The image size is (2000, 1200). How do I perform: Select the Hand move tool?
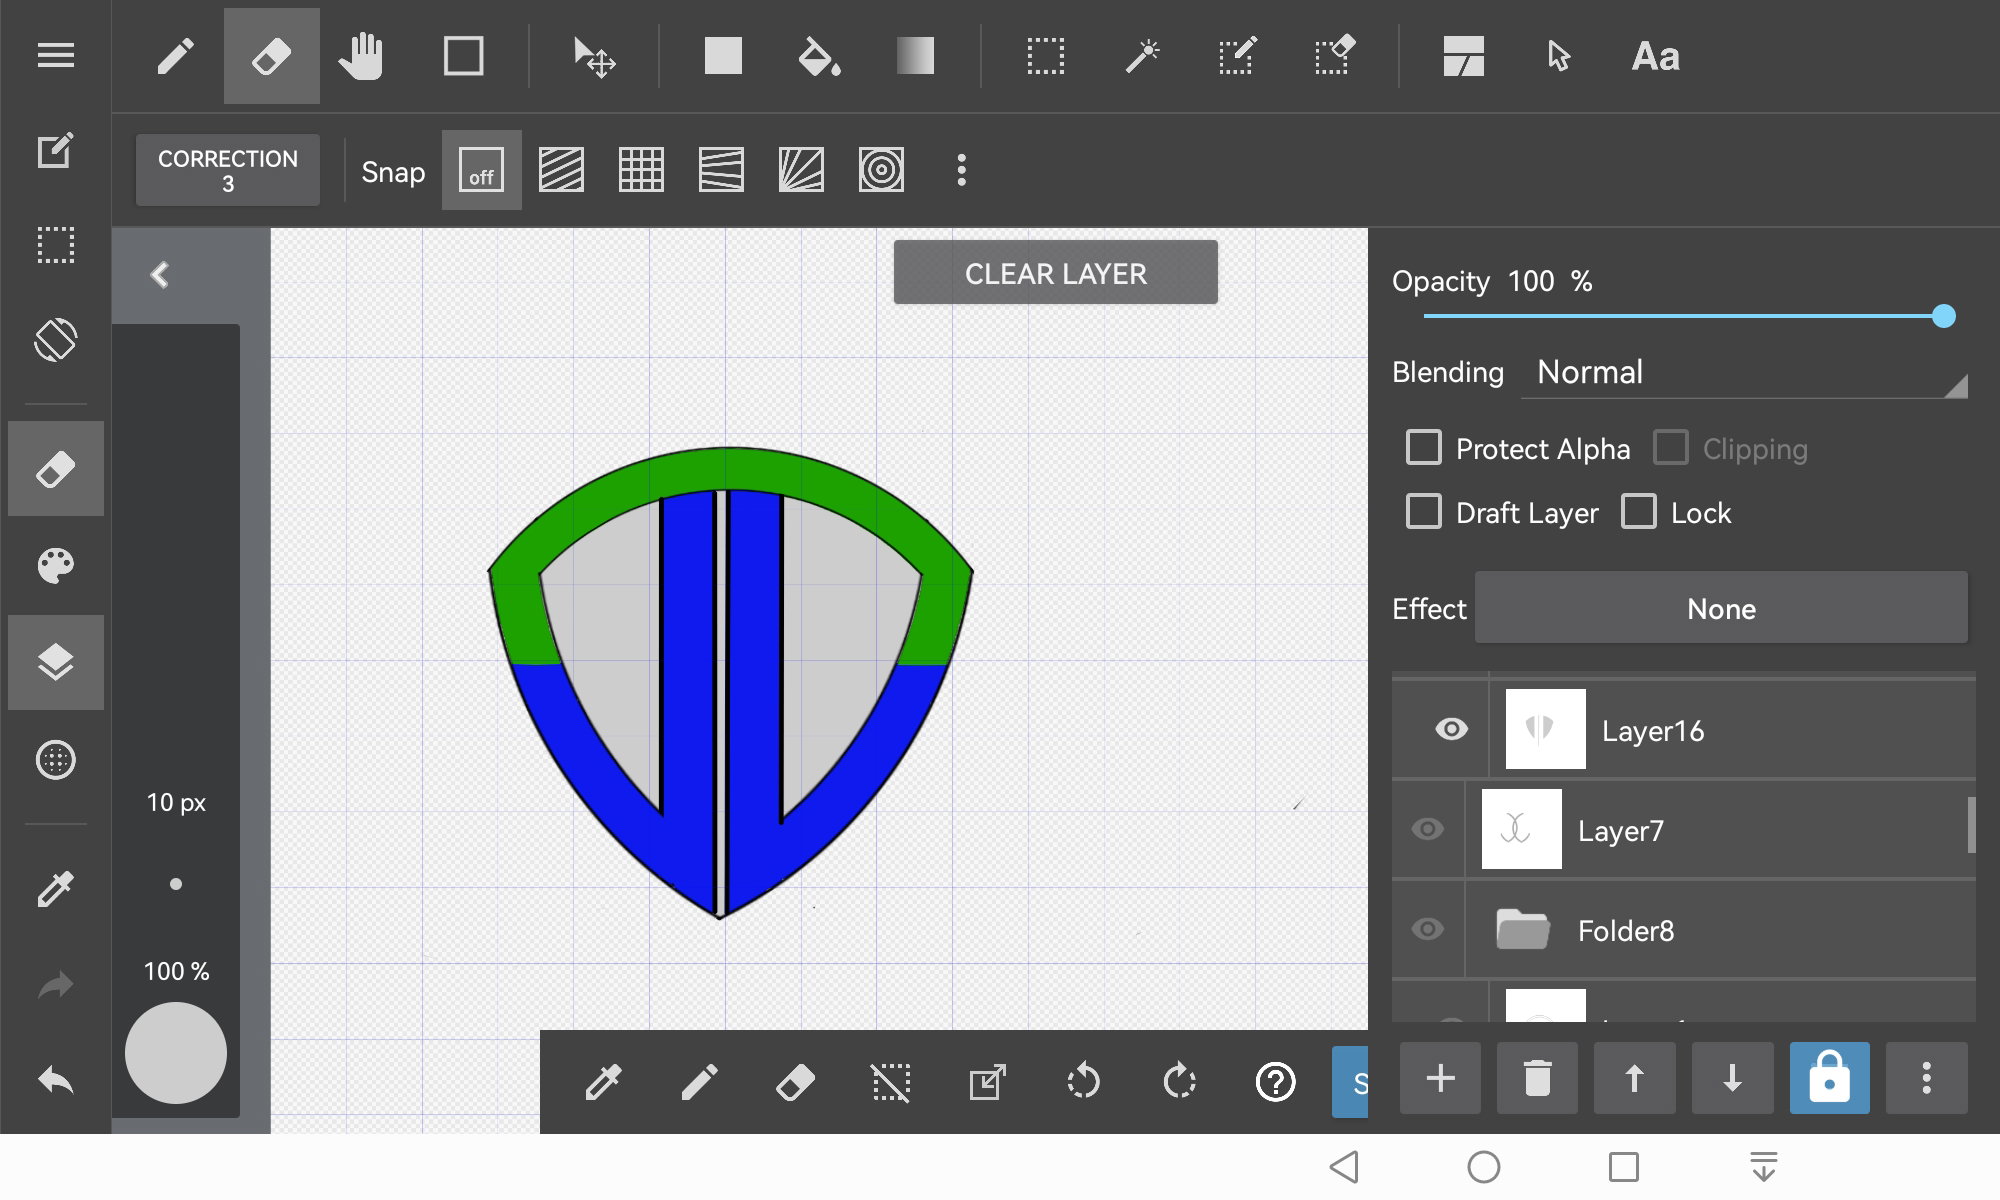pos(361,56)
